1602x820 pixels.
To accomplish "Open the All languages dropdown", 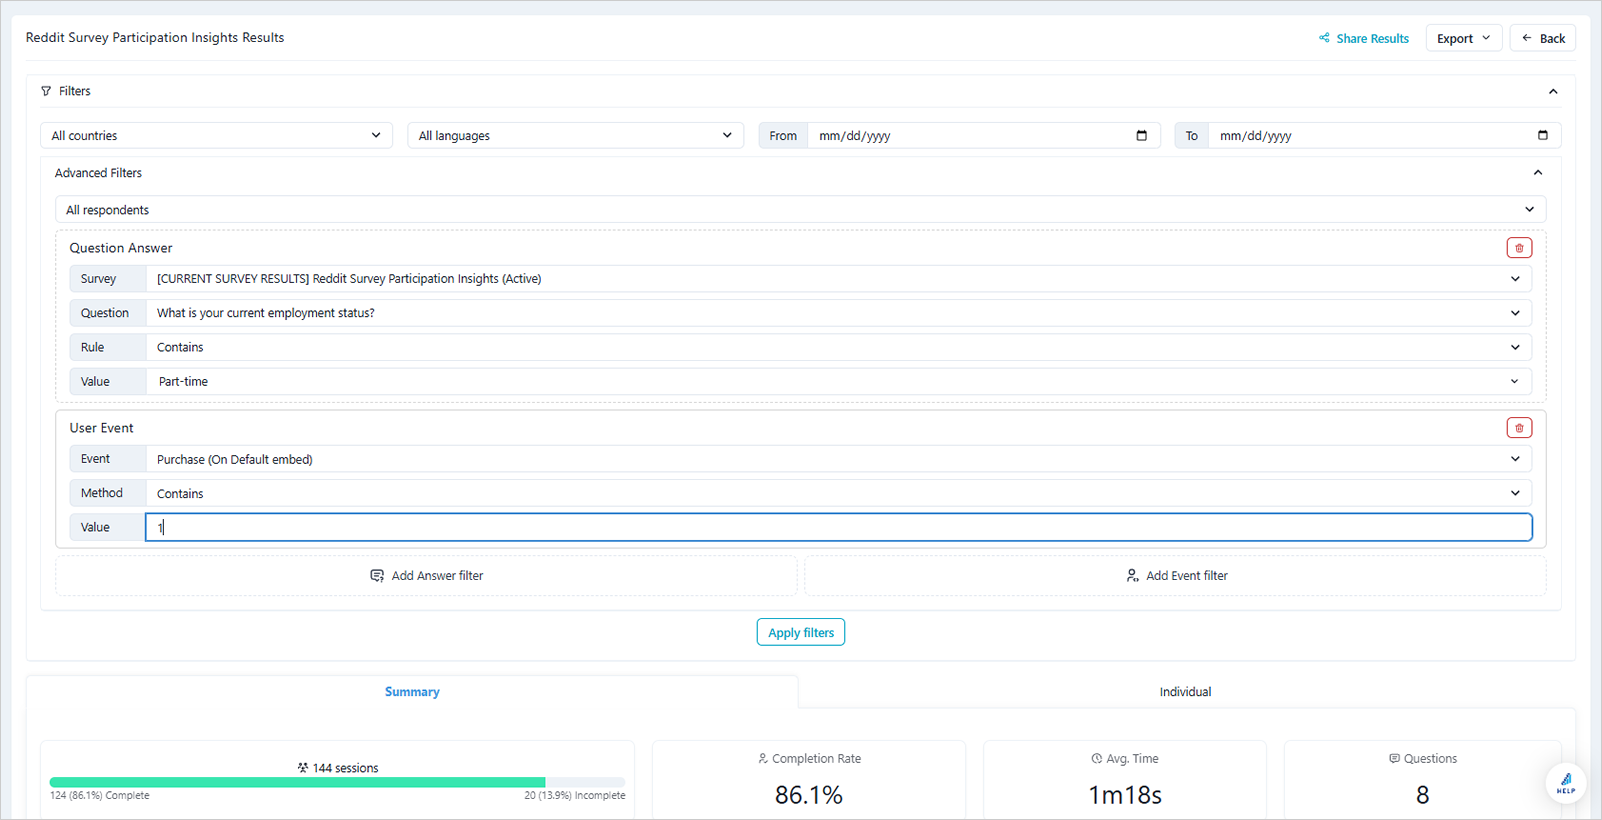I will (x=575, y=135).
